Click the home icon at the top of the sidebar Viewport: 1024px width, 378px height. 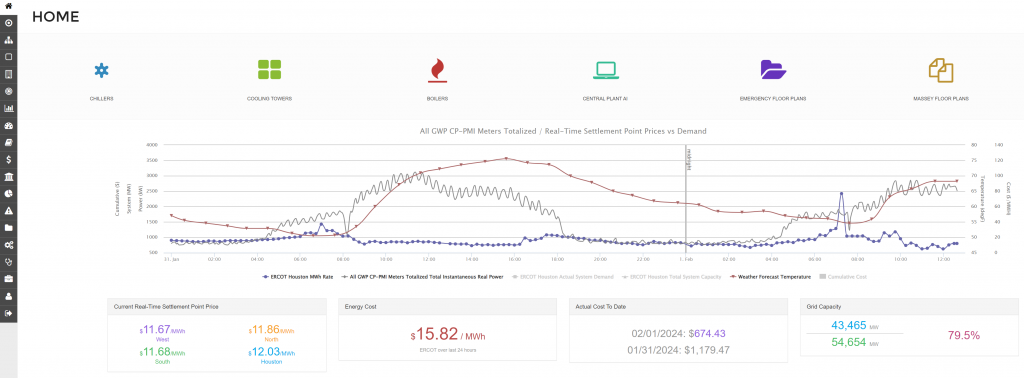point(8,5)
